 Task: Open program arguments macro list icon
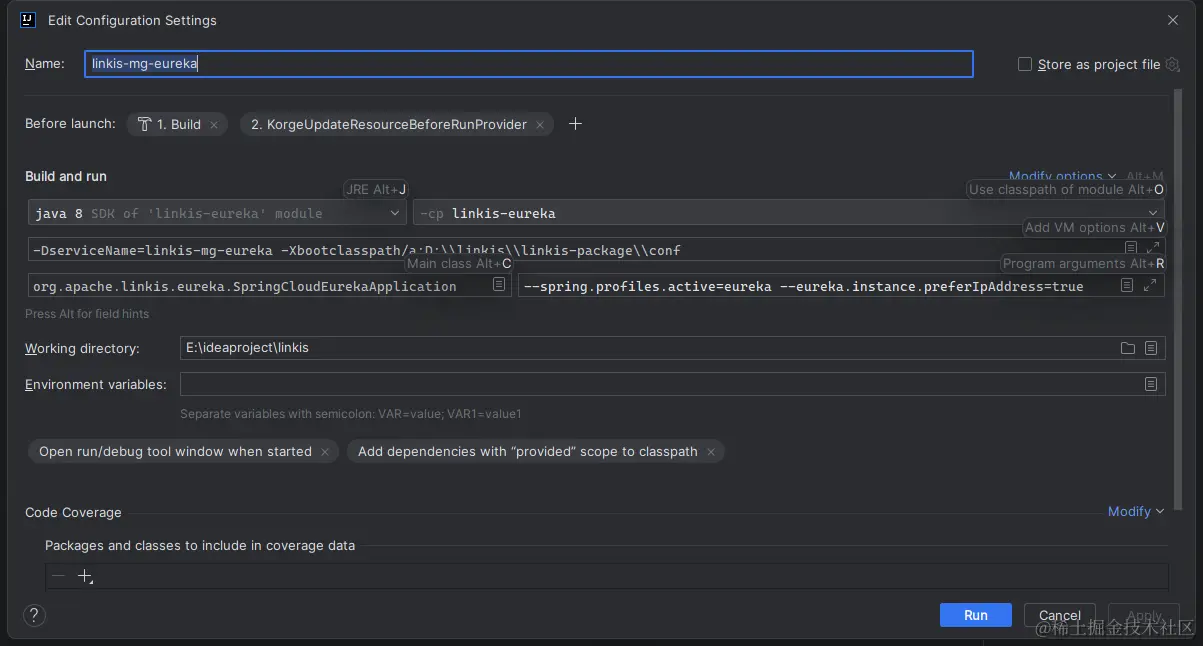[x=1127, y=285]
